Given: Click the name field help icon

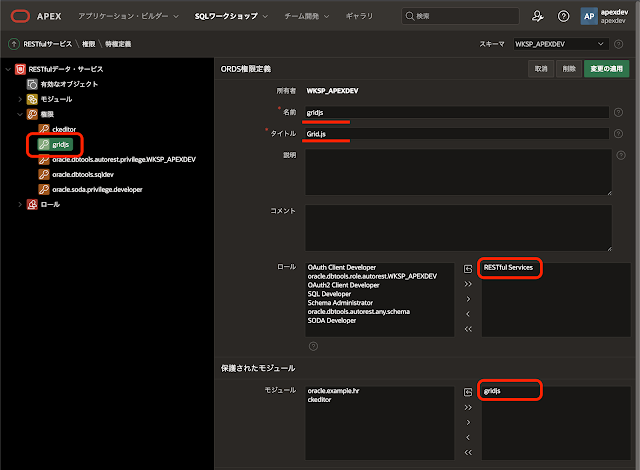Looking at the screenshot, I should coord(618,112).
